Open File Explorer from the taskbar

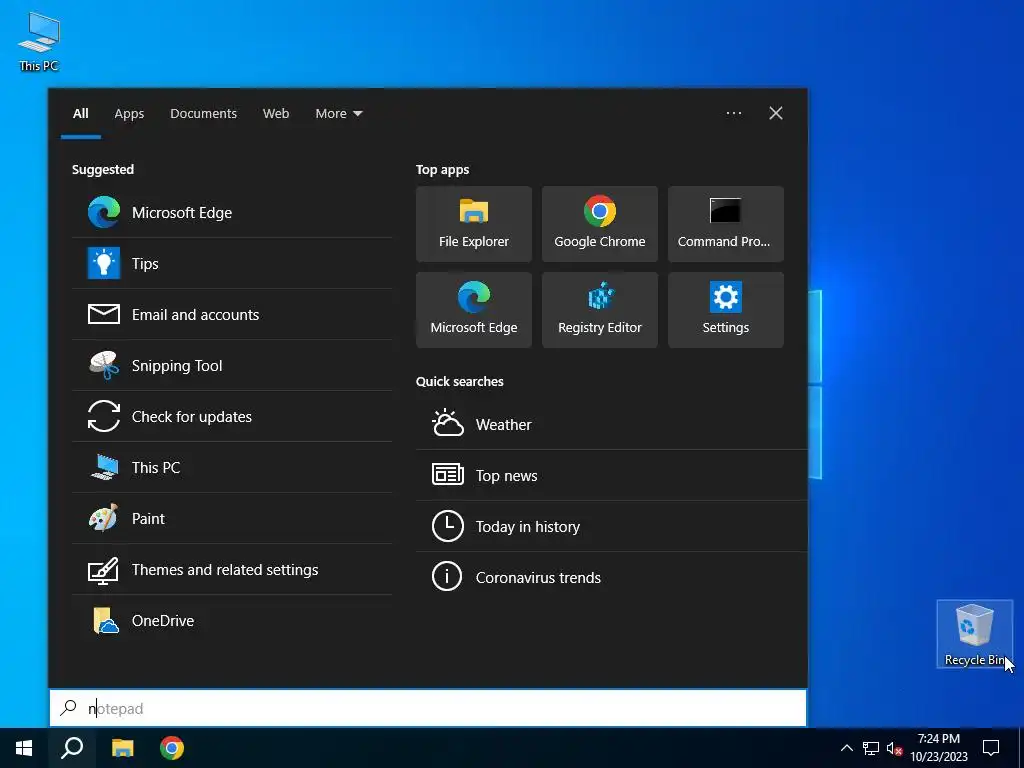pos(122,748)
